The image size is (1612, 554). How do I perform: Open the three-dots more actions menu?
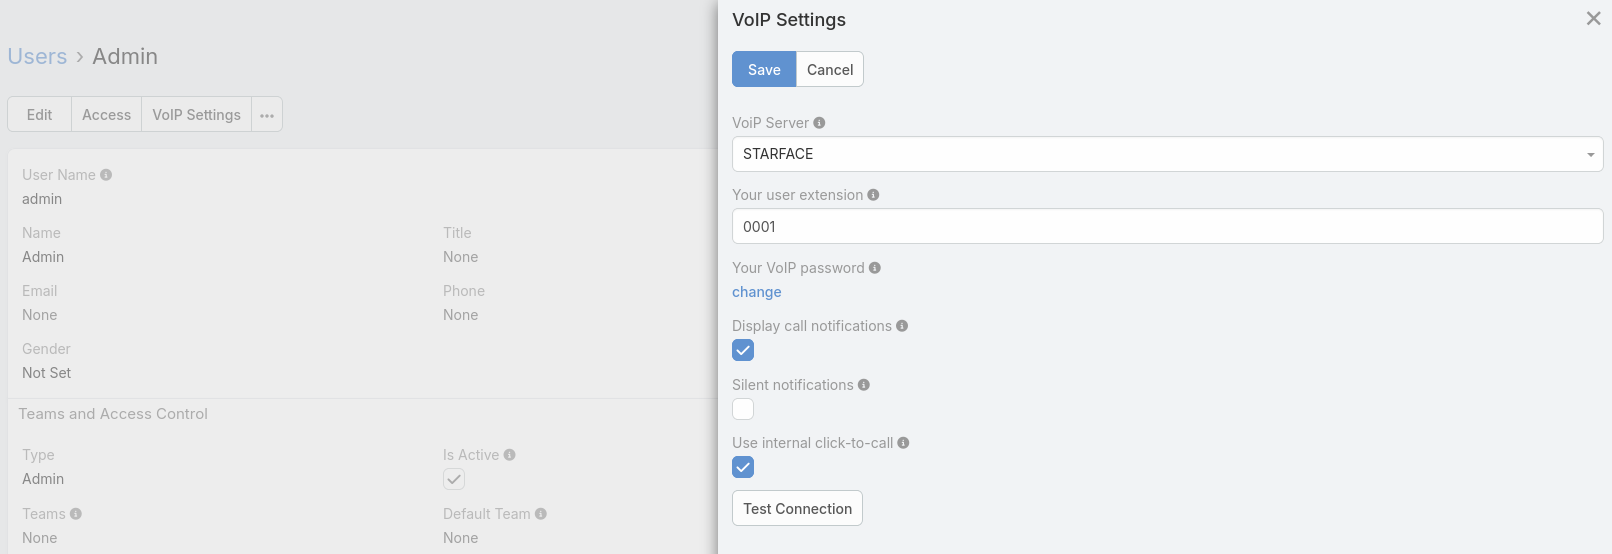coord(267,115)
